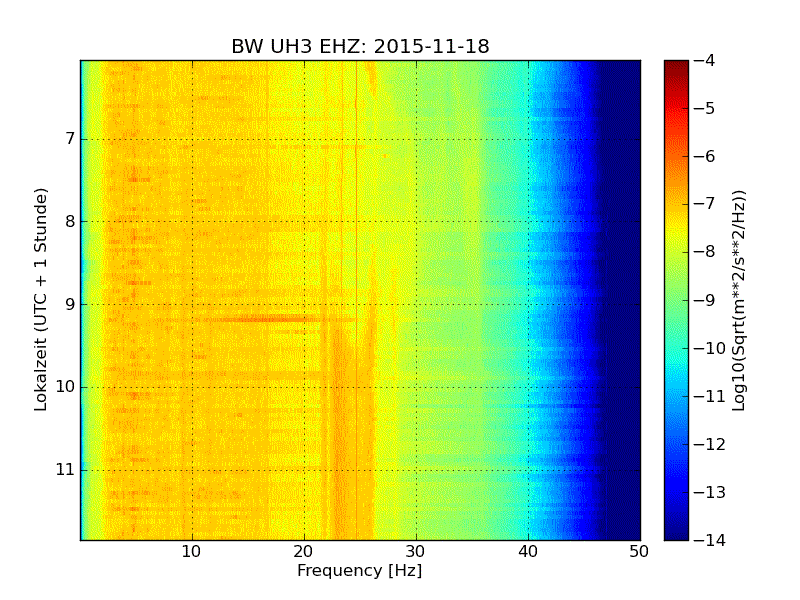Click the colorbar tick label '−4'
The width and height of the screenshot is (800, 600).
[705, 60]
